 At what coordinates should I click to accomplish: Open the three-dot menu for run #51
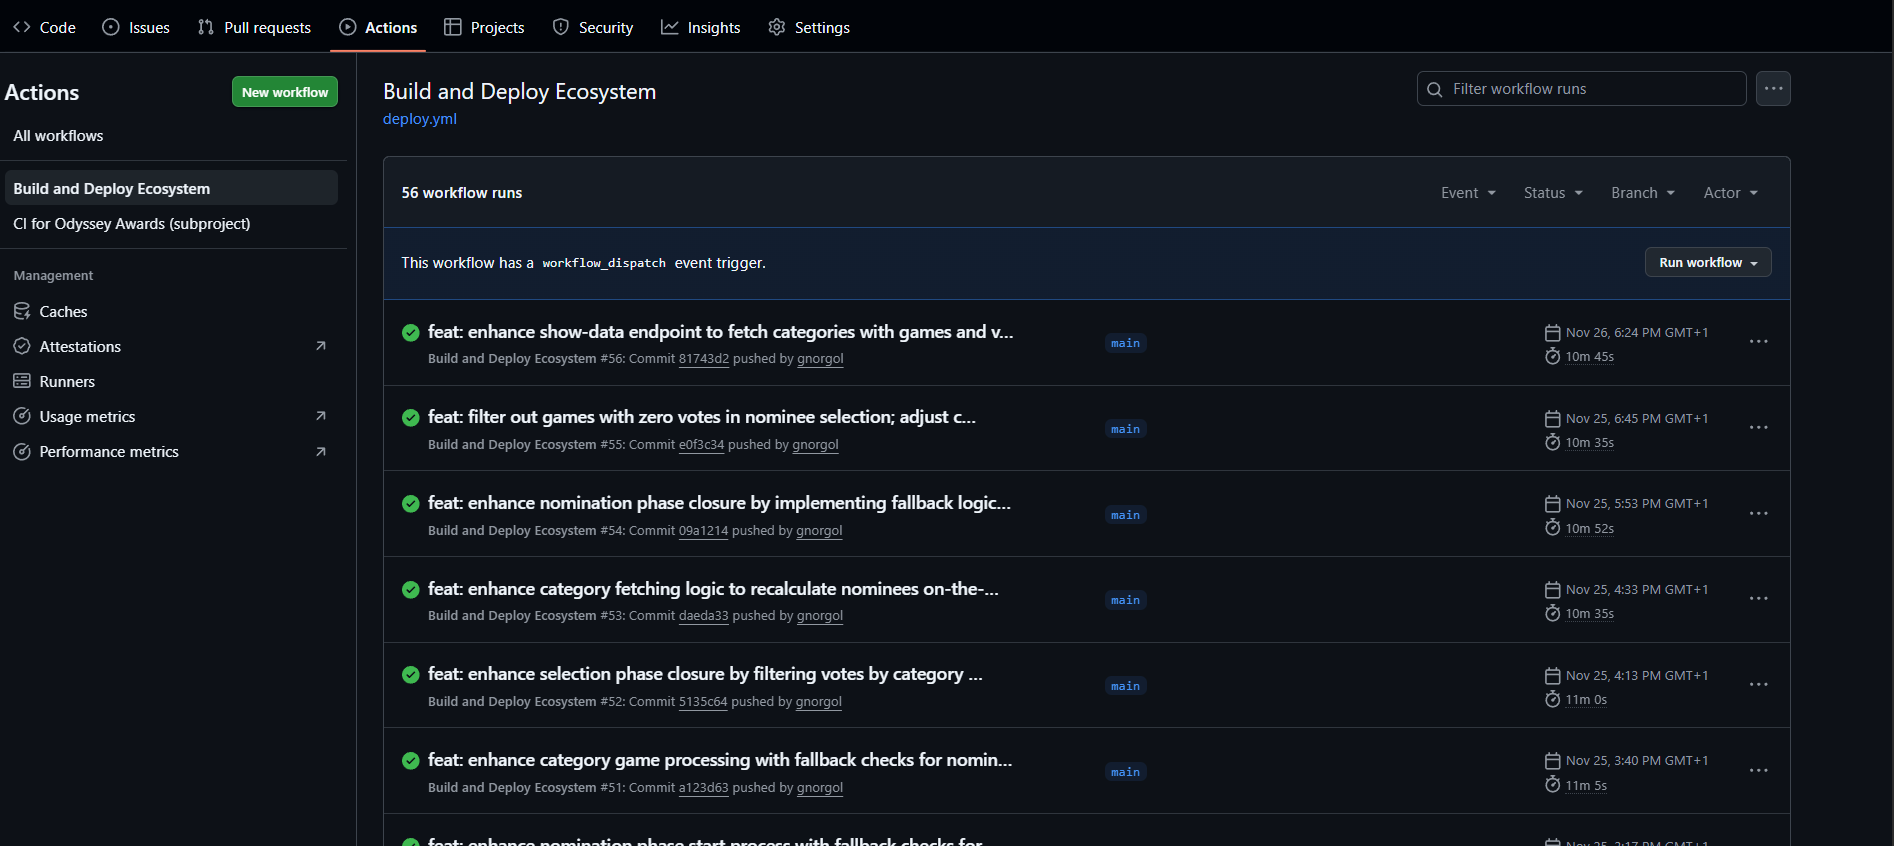1759,771
